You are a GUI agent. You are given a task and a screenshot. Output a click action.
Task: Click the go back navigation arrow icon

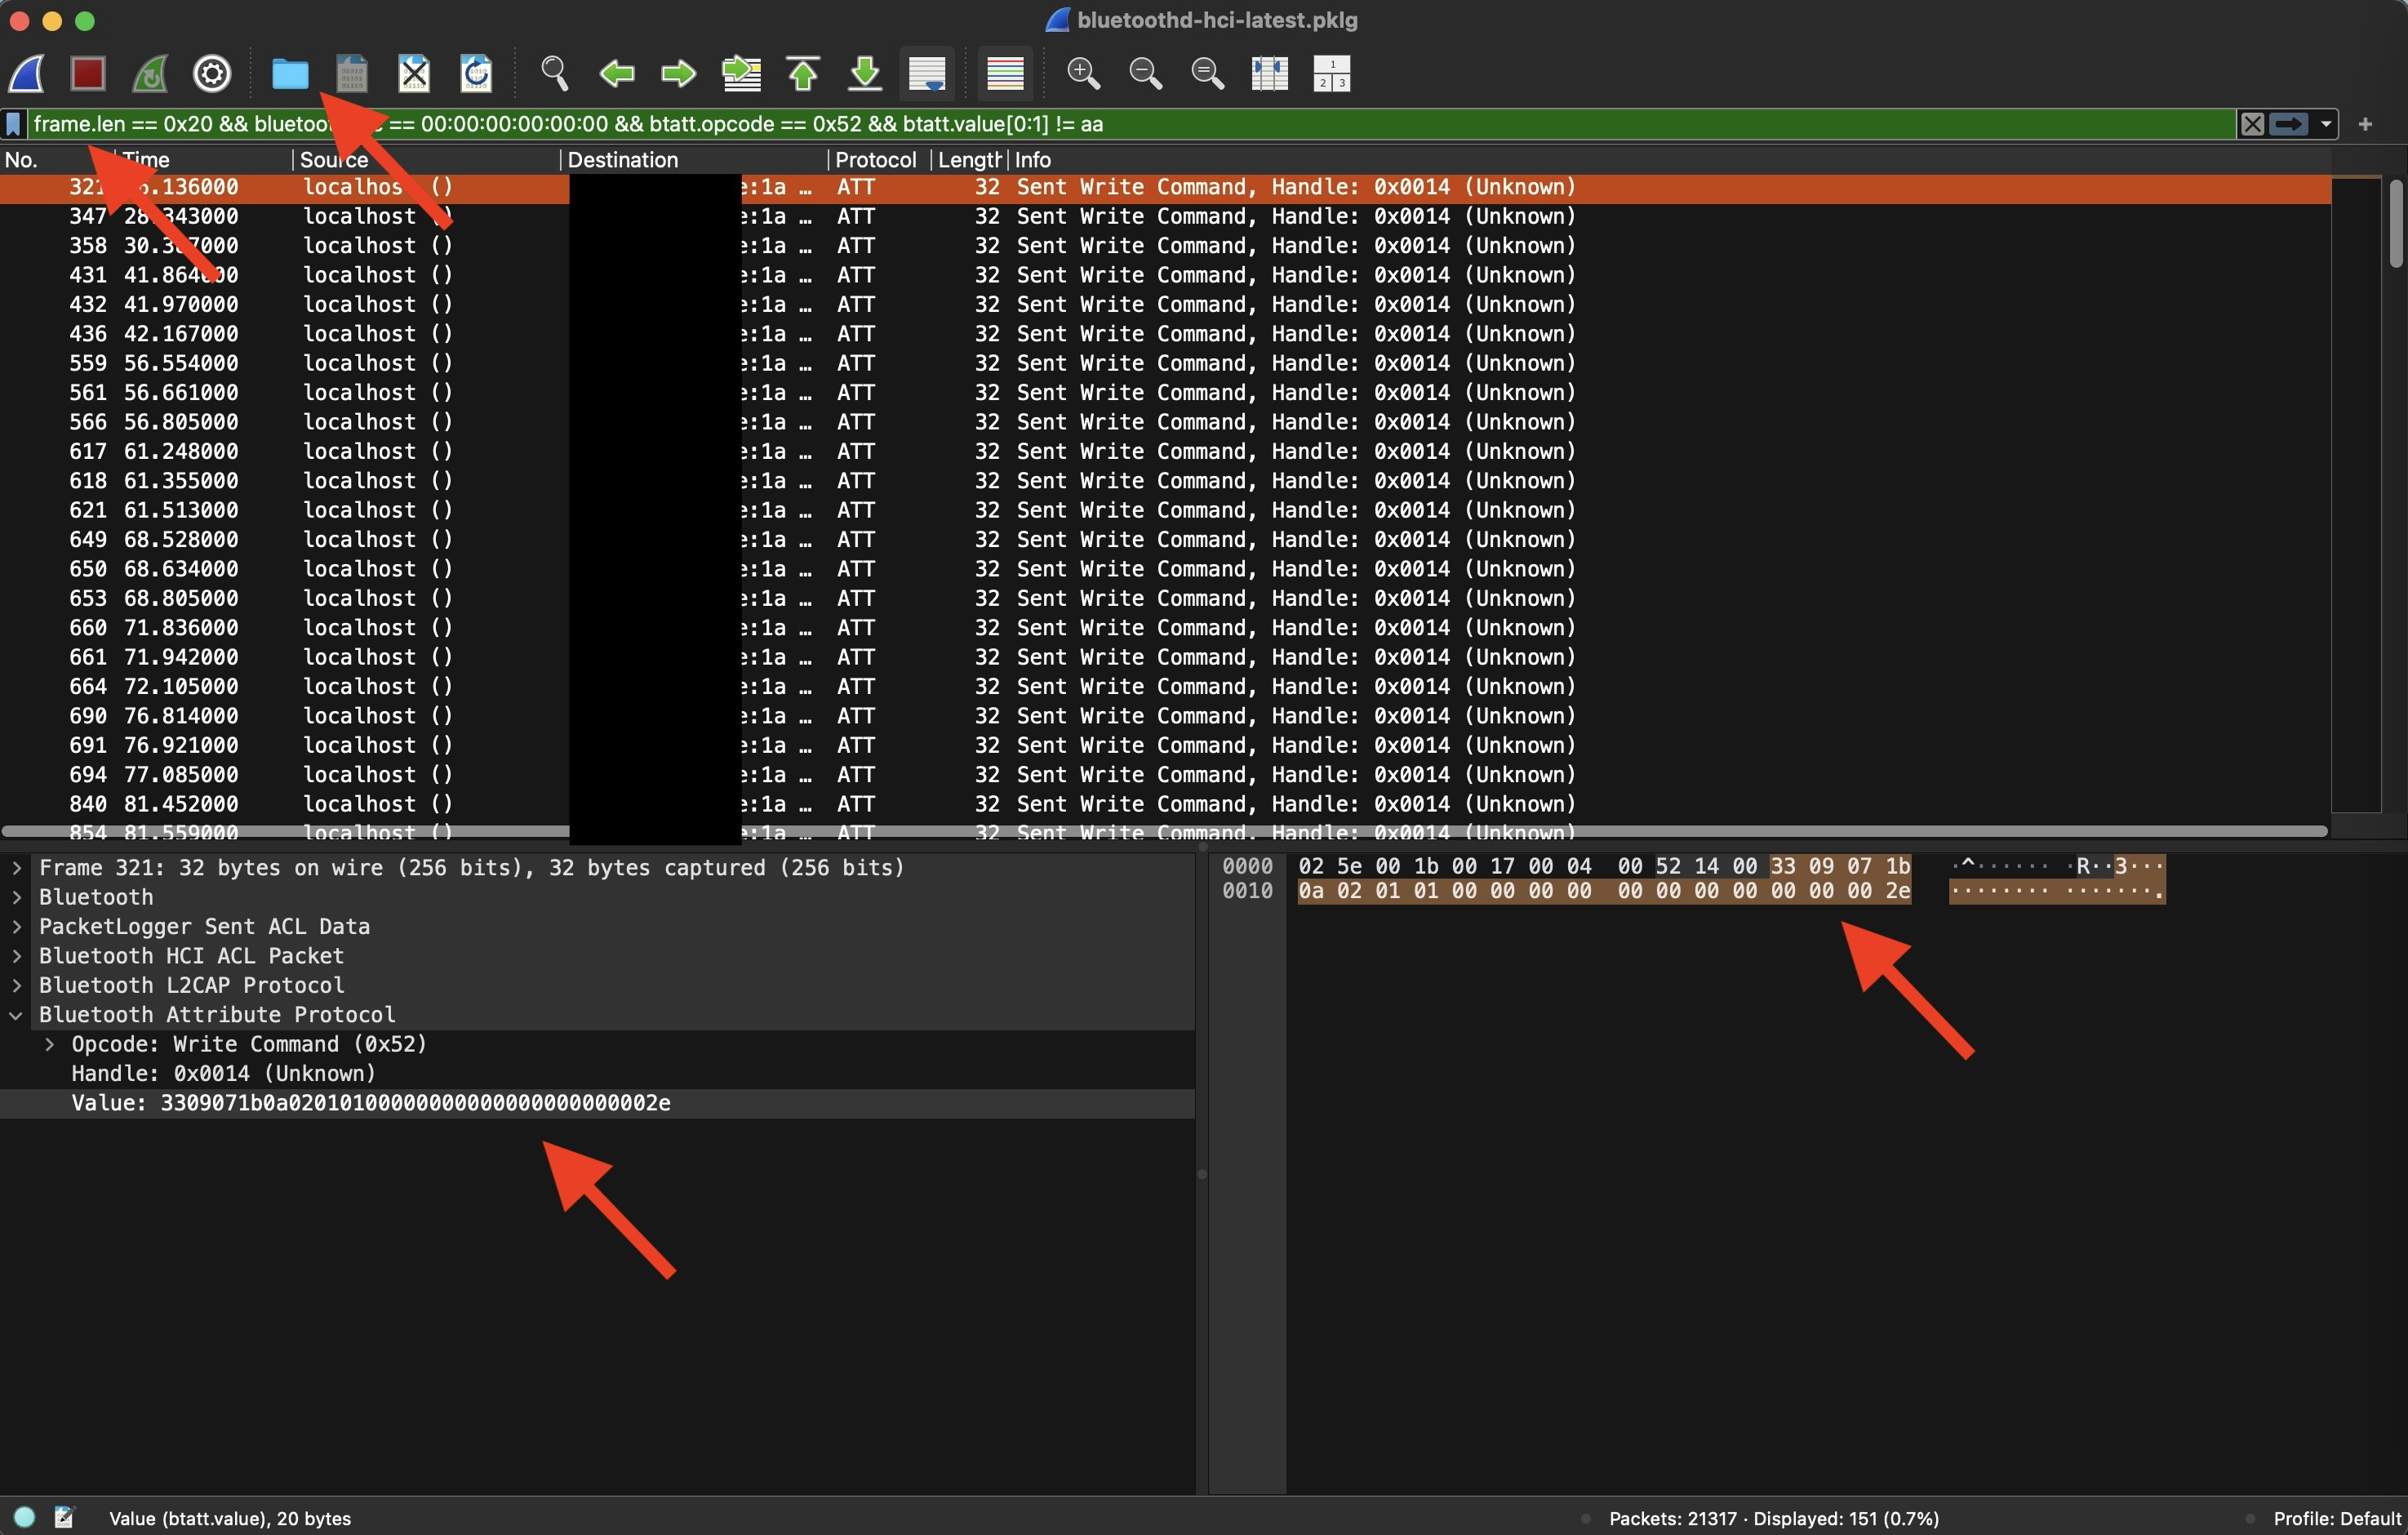(x=616, y=72)
